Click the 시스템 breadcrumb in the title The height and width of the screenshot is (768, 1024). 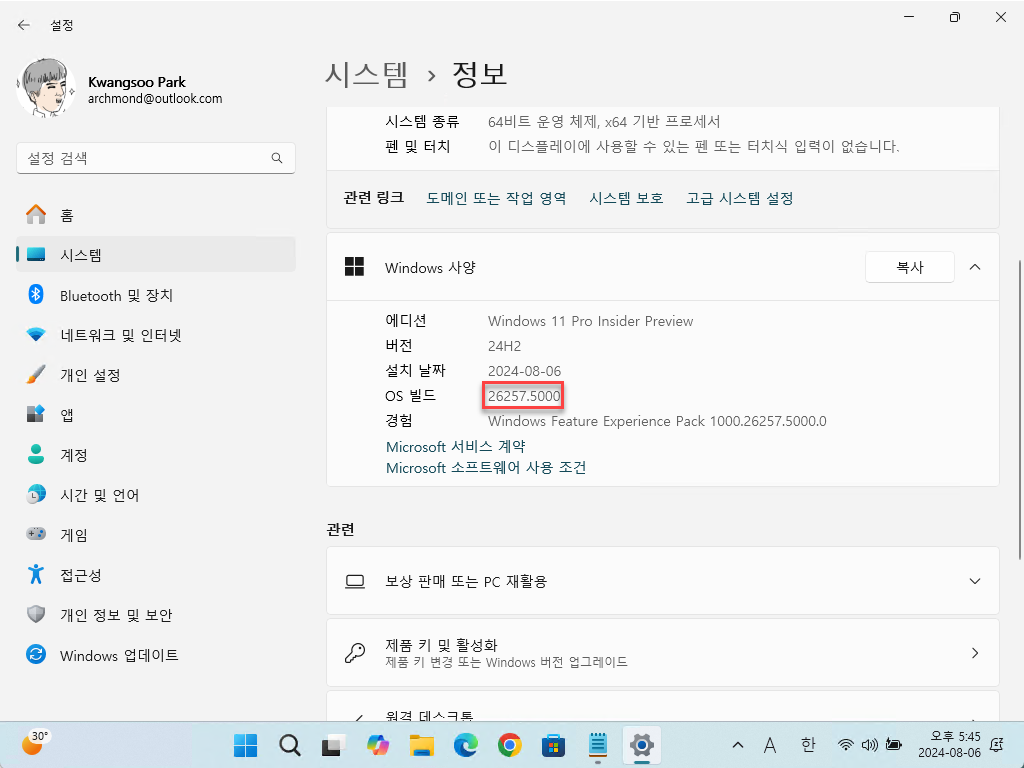tap(366, 74)
